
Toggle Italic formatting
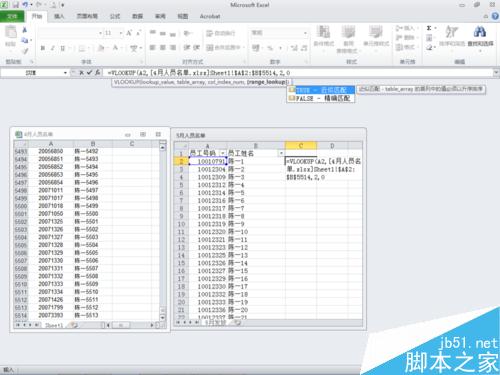click(53, 48)
